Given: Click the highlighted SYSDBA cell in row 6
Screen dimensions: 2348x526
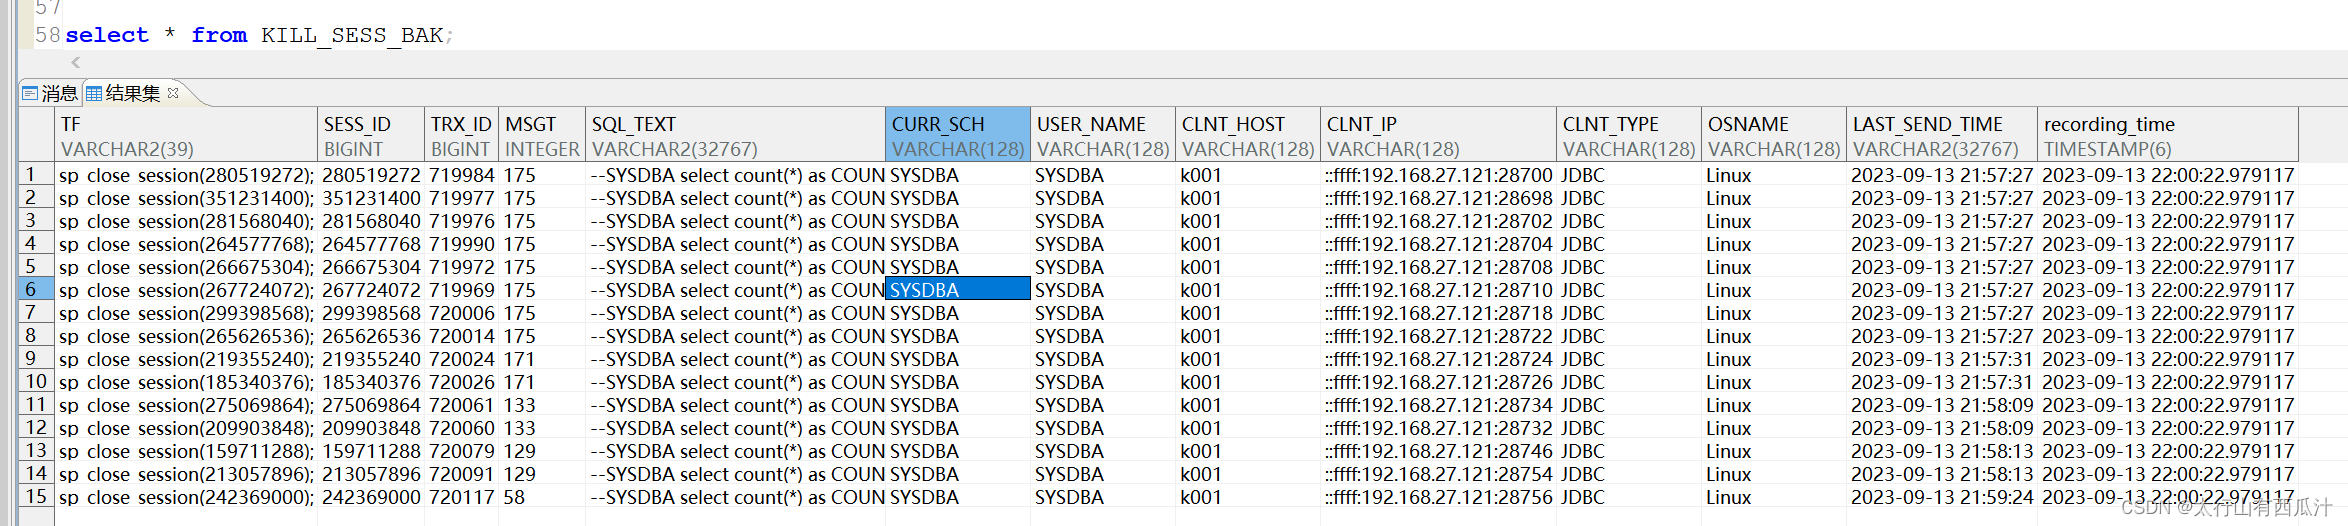Looking at the screenshot, I should click(x=957, y=290).
